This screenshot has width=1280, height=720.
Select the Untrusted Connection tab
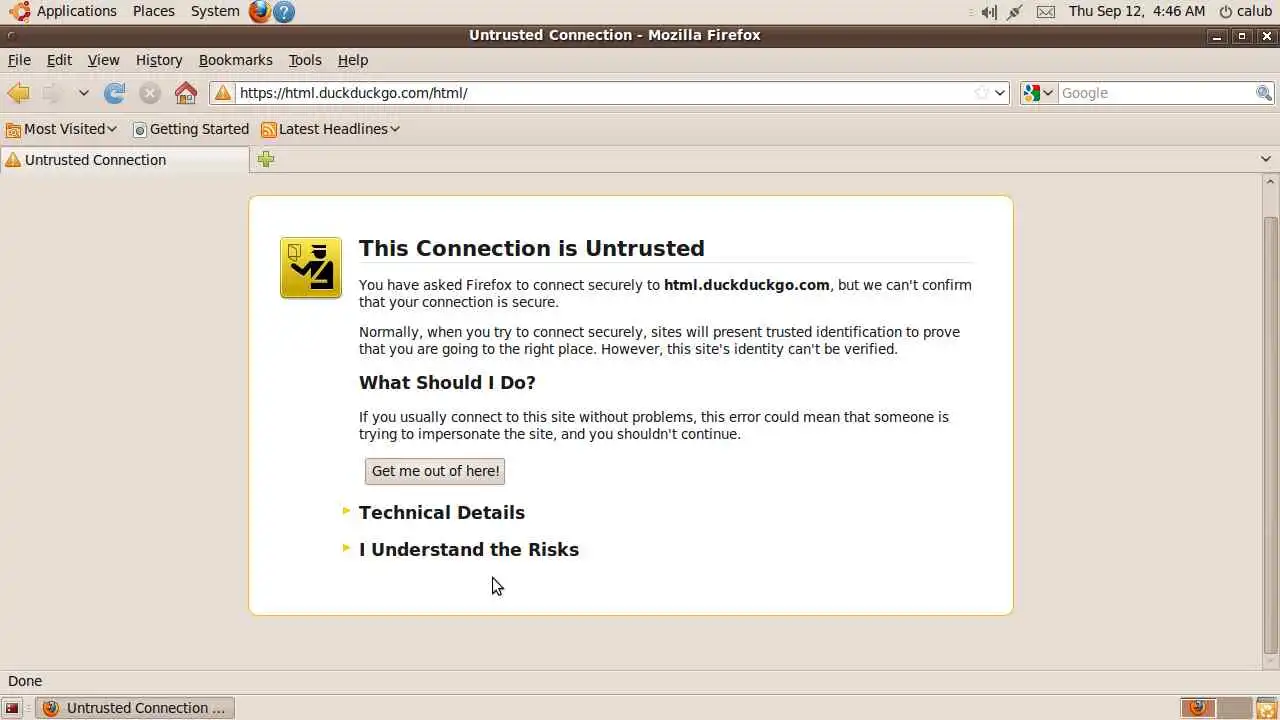tap(124, 160)
